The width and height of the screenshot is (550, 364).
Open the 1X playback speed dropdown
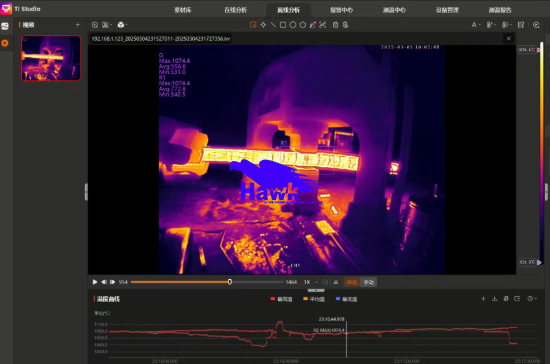pyautogui.click(x=310, y=282)
